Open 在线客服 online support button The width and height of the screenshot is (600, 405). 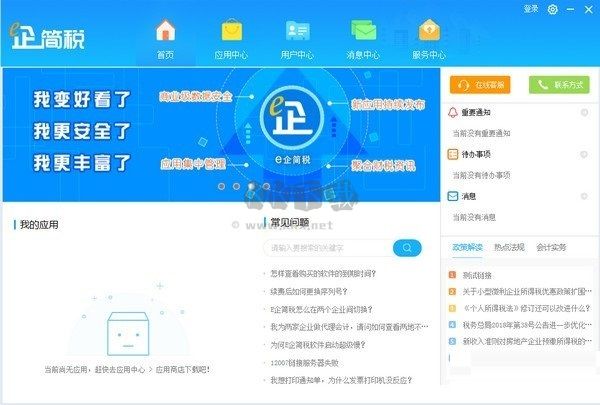[x=480, y=85]
